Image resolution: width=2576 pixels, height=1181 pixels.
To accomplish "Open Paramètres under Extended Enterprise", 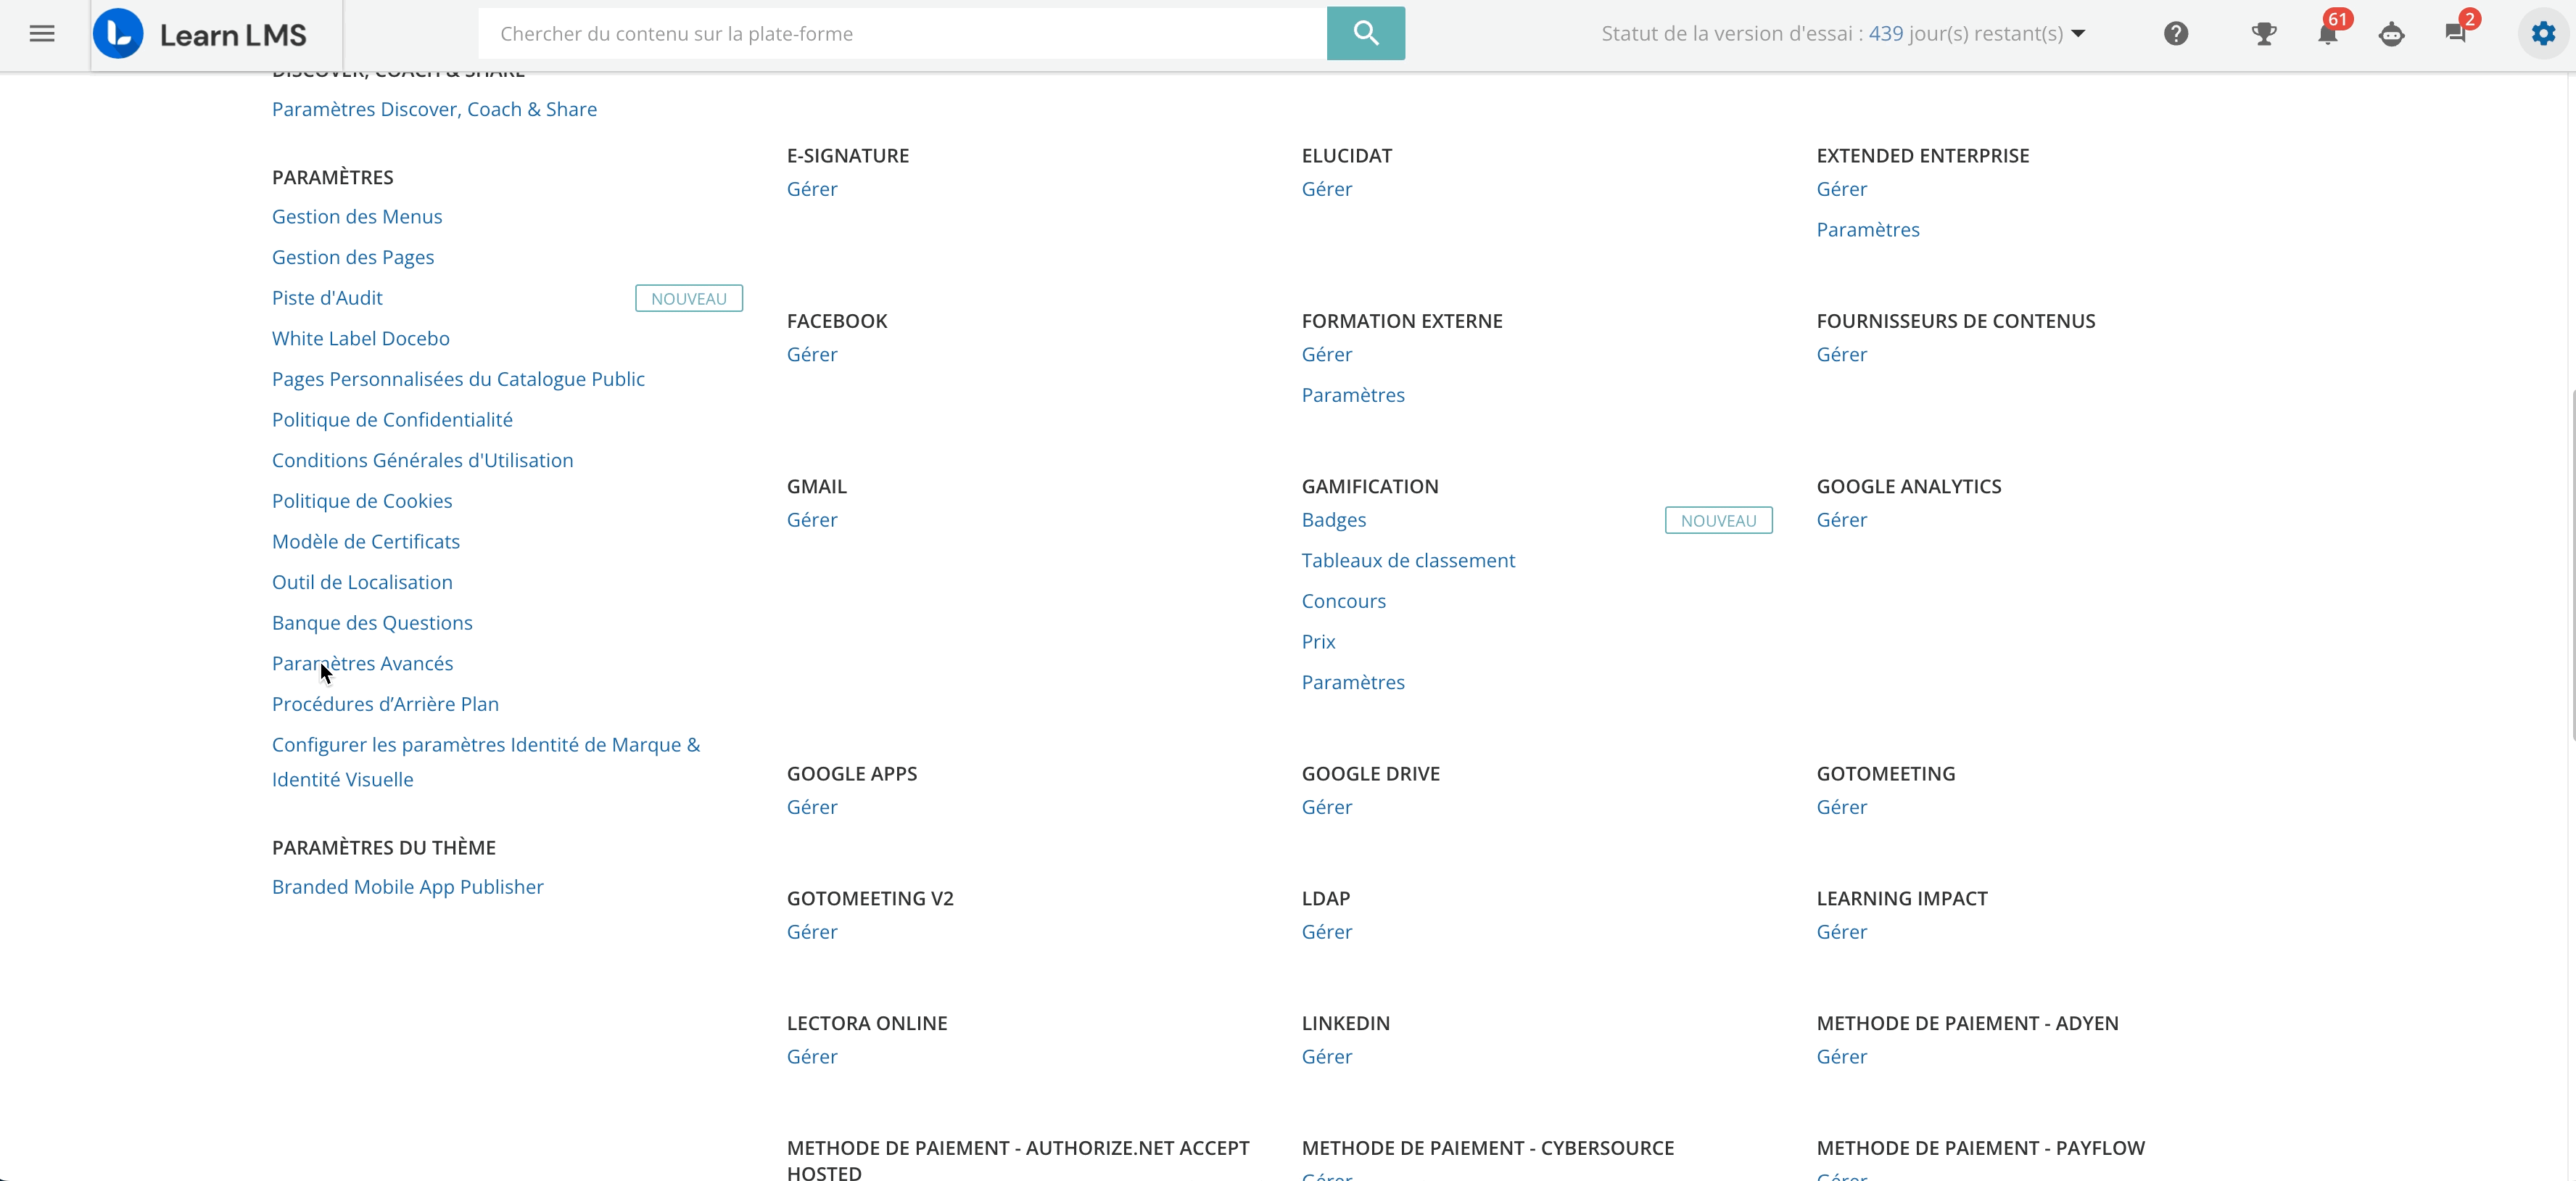I will click(1868, 230).
